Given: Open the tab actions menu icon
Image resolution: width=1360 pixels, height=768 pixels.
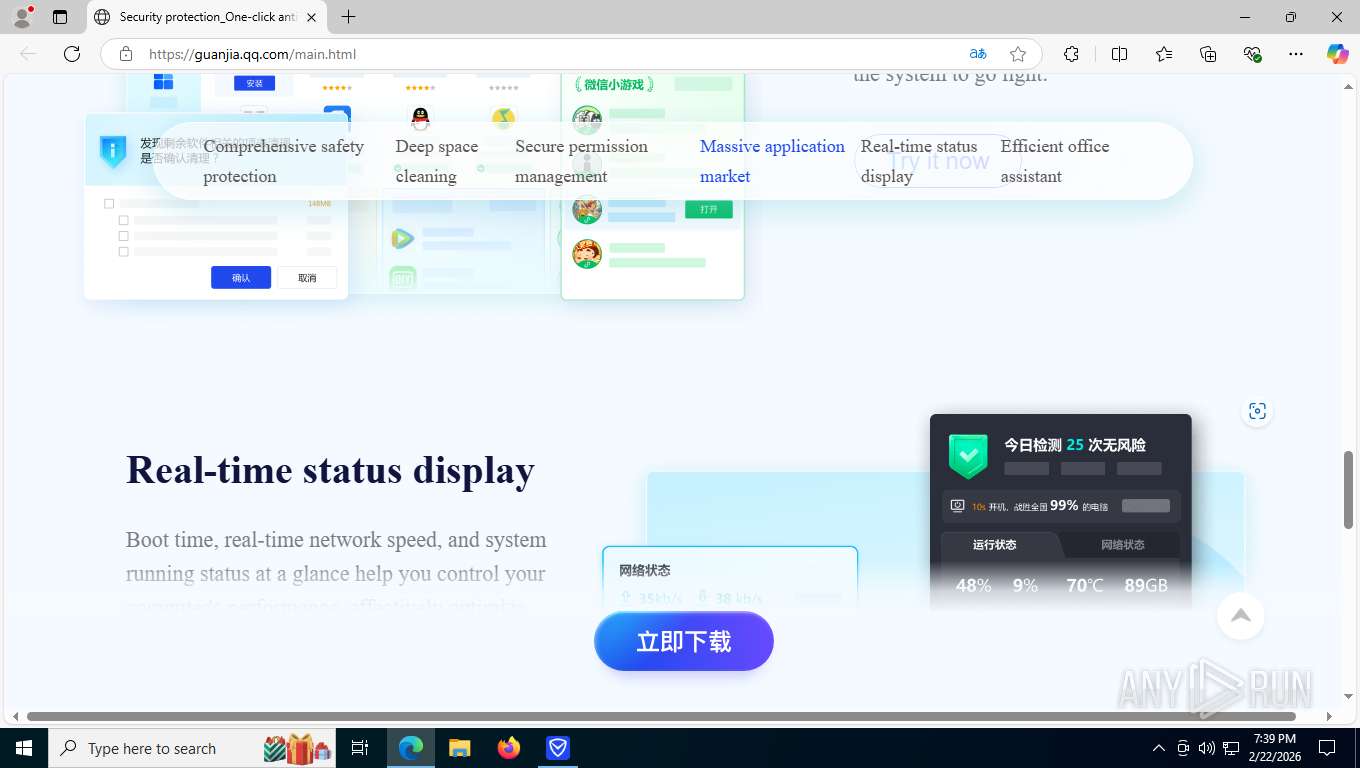Looking at the screenshot, I should [x=60, y=17].
